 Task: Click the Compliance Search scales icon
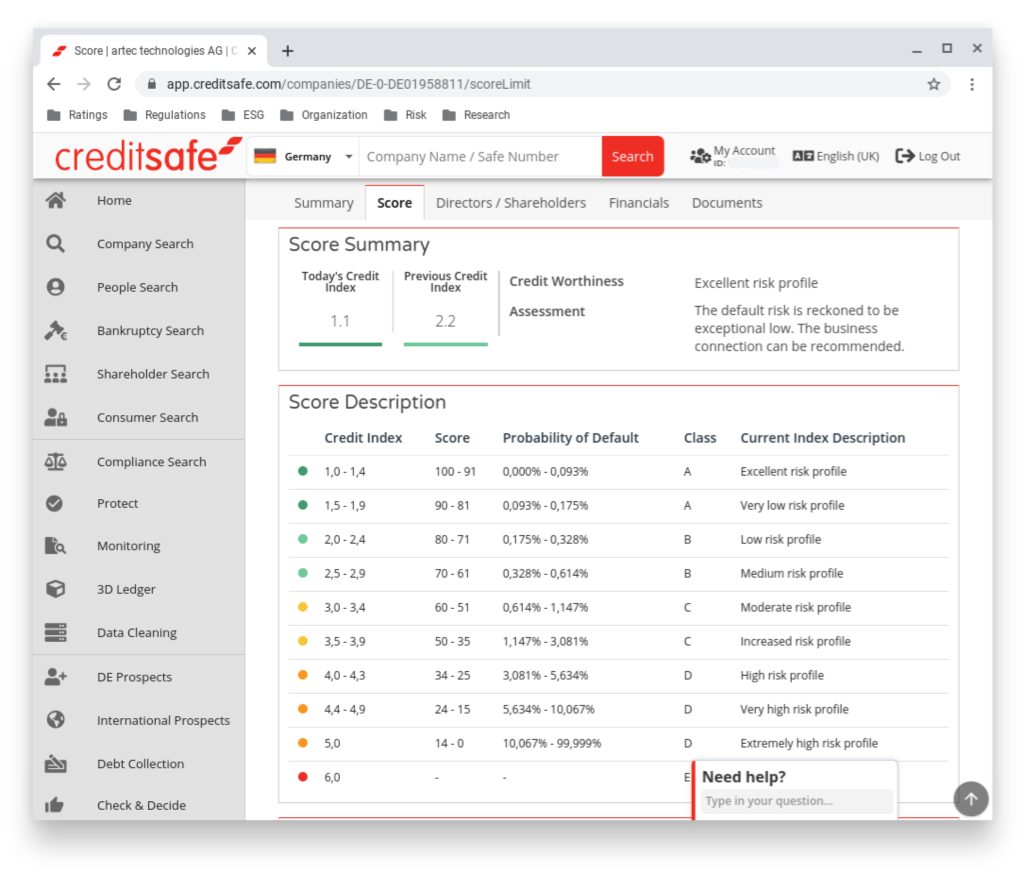56,462
